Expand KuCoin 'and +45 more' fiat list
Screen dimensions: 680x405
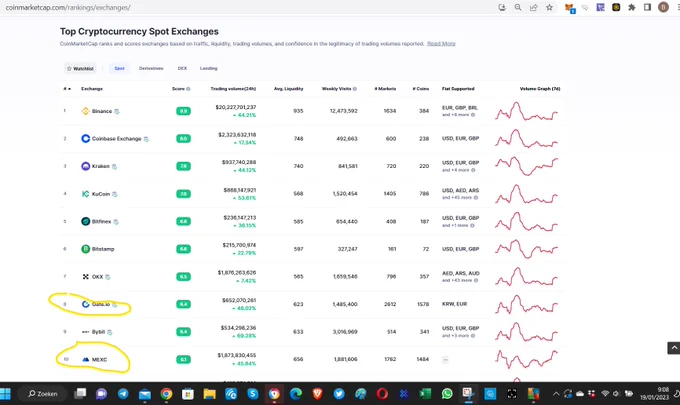click(460, 198)
